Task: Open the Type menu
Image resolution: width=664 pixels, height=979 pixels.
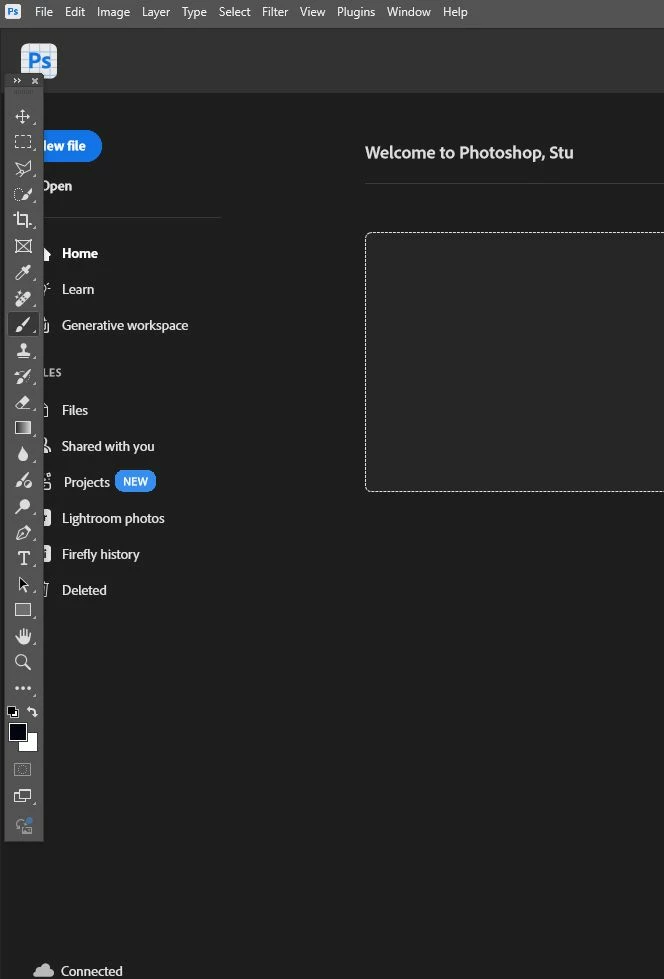Action: click(x=194, y=12)
